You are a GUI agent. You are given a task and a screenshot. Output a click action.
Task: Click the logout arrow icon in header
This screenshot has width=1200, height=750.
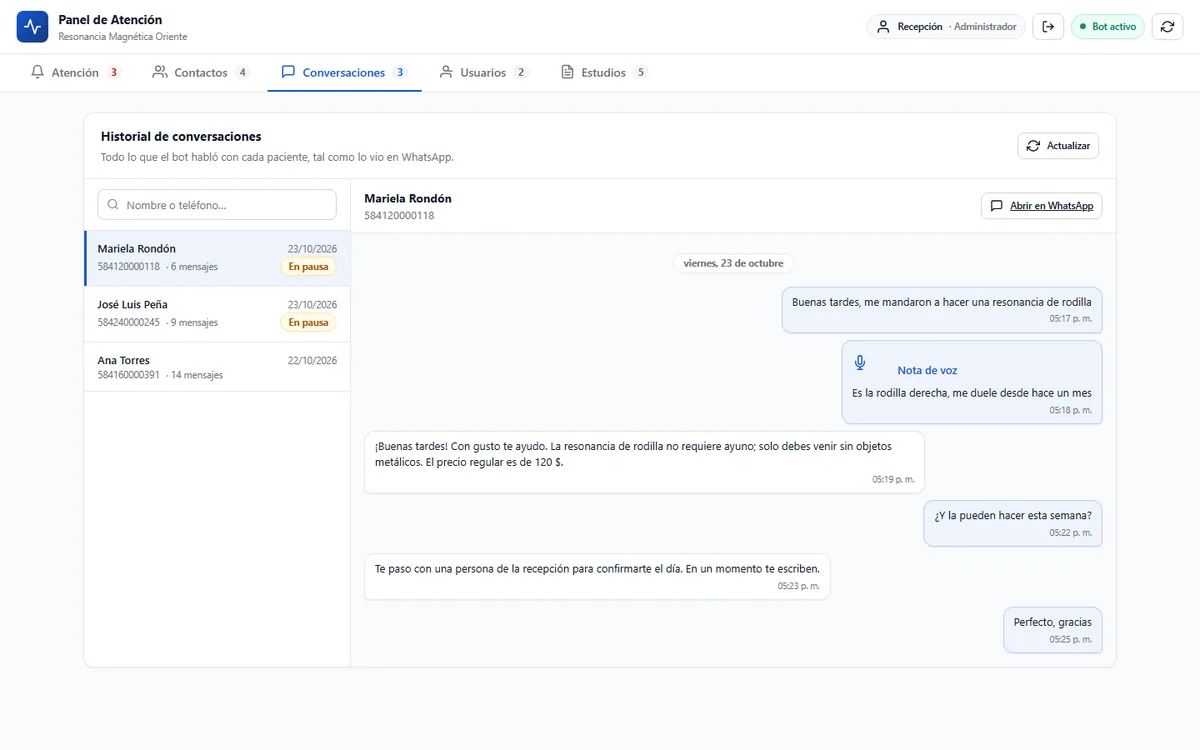coord(1048,27)
